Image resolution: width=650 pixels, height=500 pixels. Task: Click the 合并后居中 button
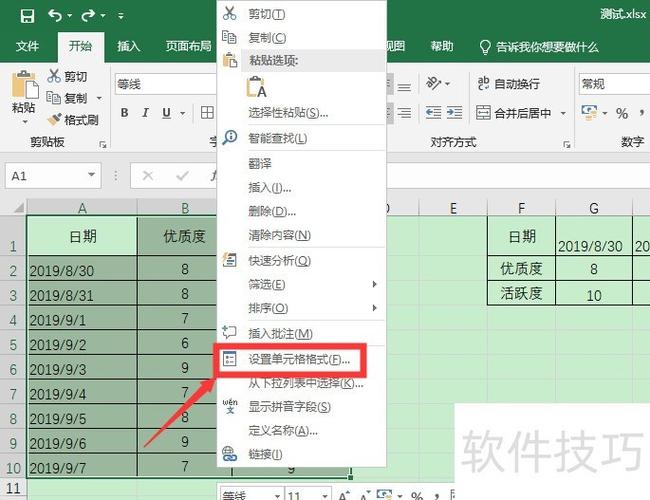(514, 113)
